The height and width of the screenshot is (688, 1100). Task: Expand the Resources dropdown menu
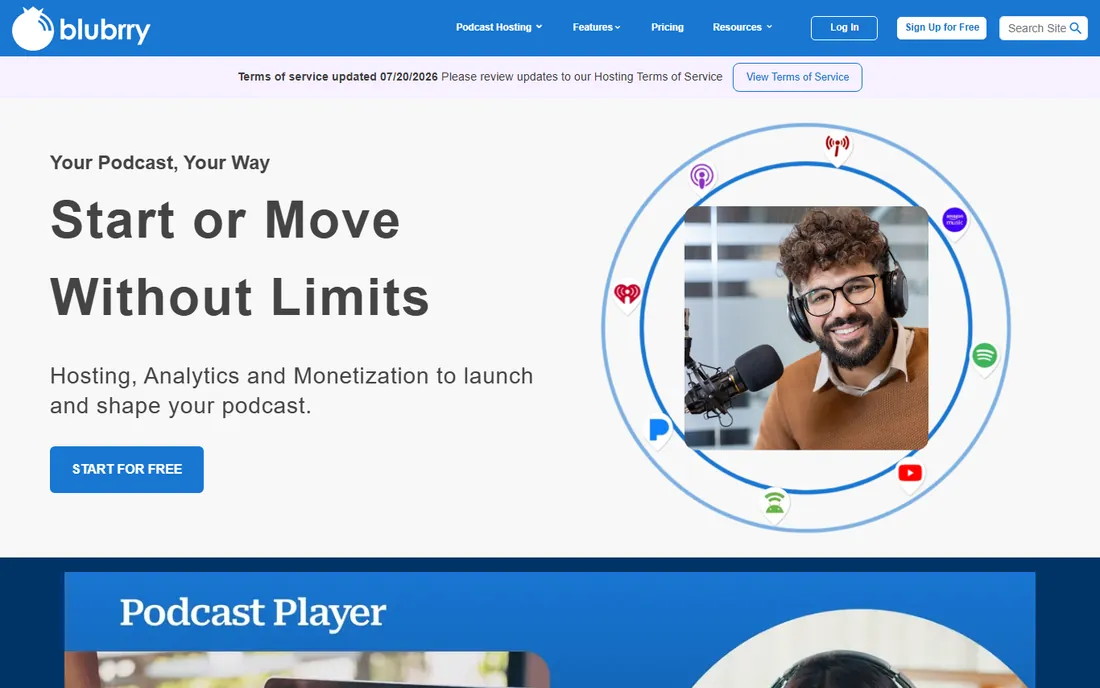pos(742,27)
